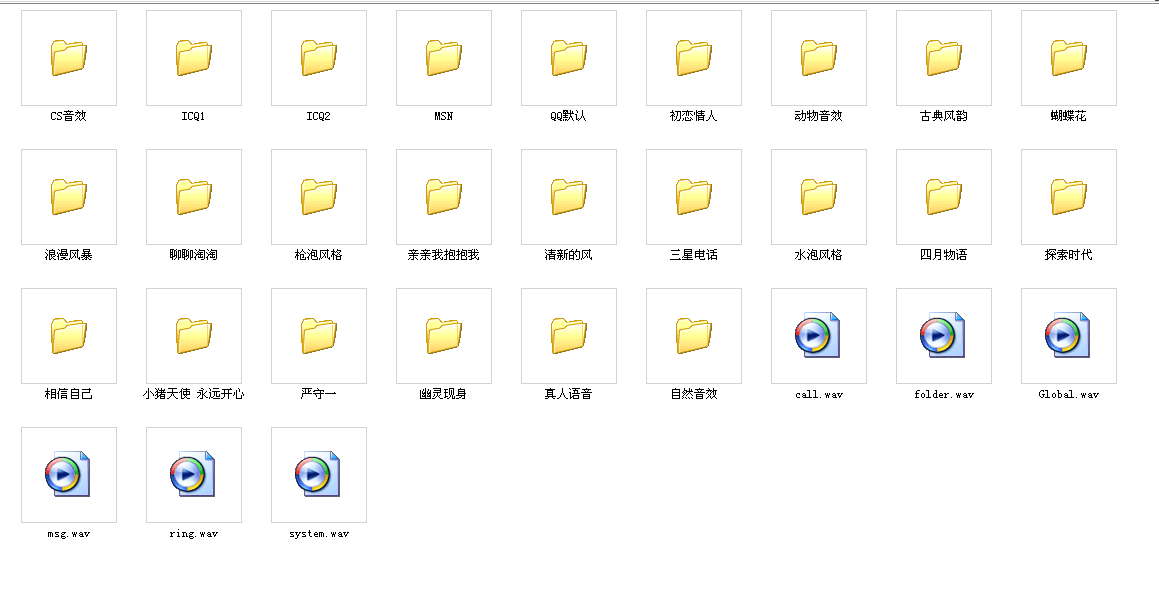
Task: Open the folder.wav sound file
Action: 942,336
